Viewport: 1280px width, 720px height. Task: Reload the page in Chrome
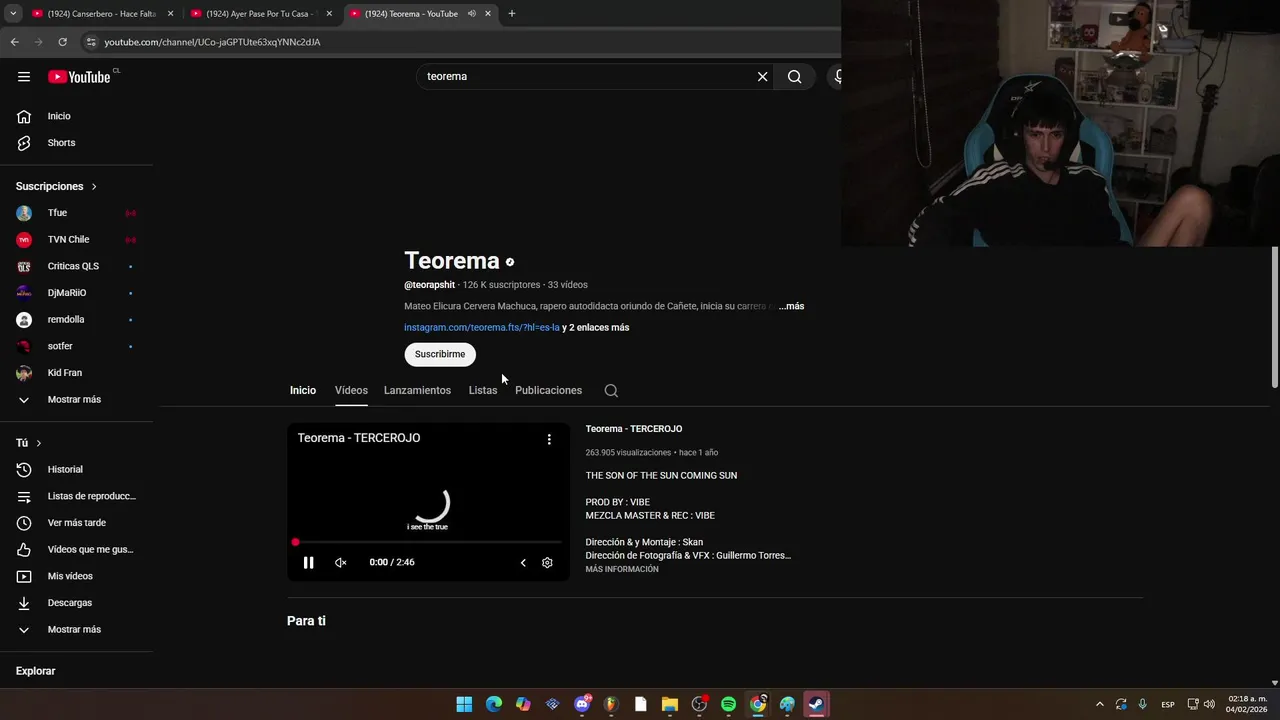(x=62, y=42)
